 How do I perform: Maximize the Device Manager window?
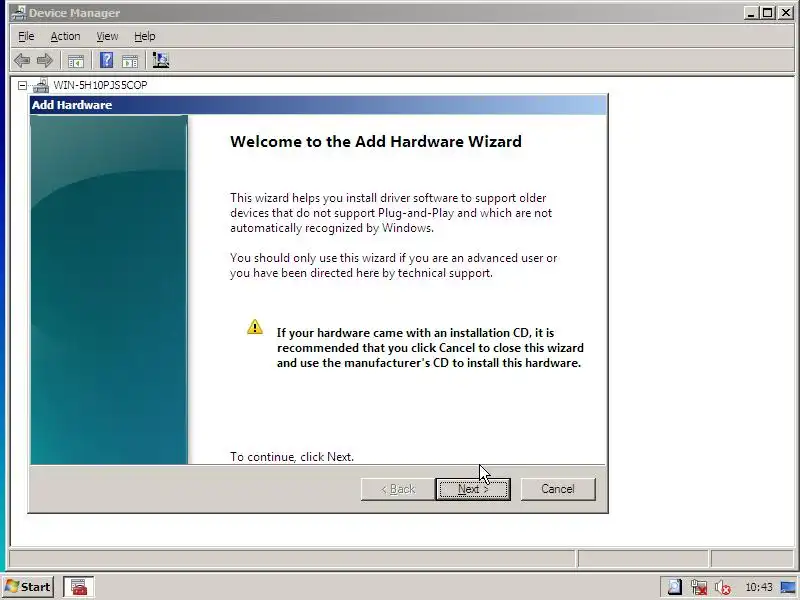pos(767,13)
